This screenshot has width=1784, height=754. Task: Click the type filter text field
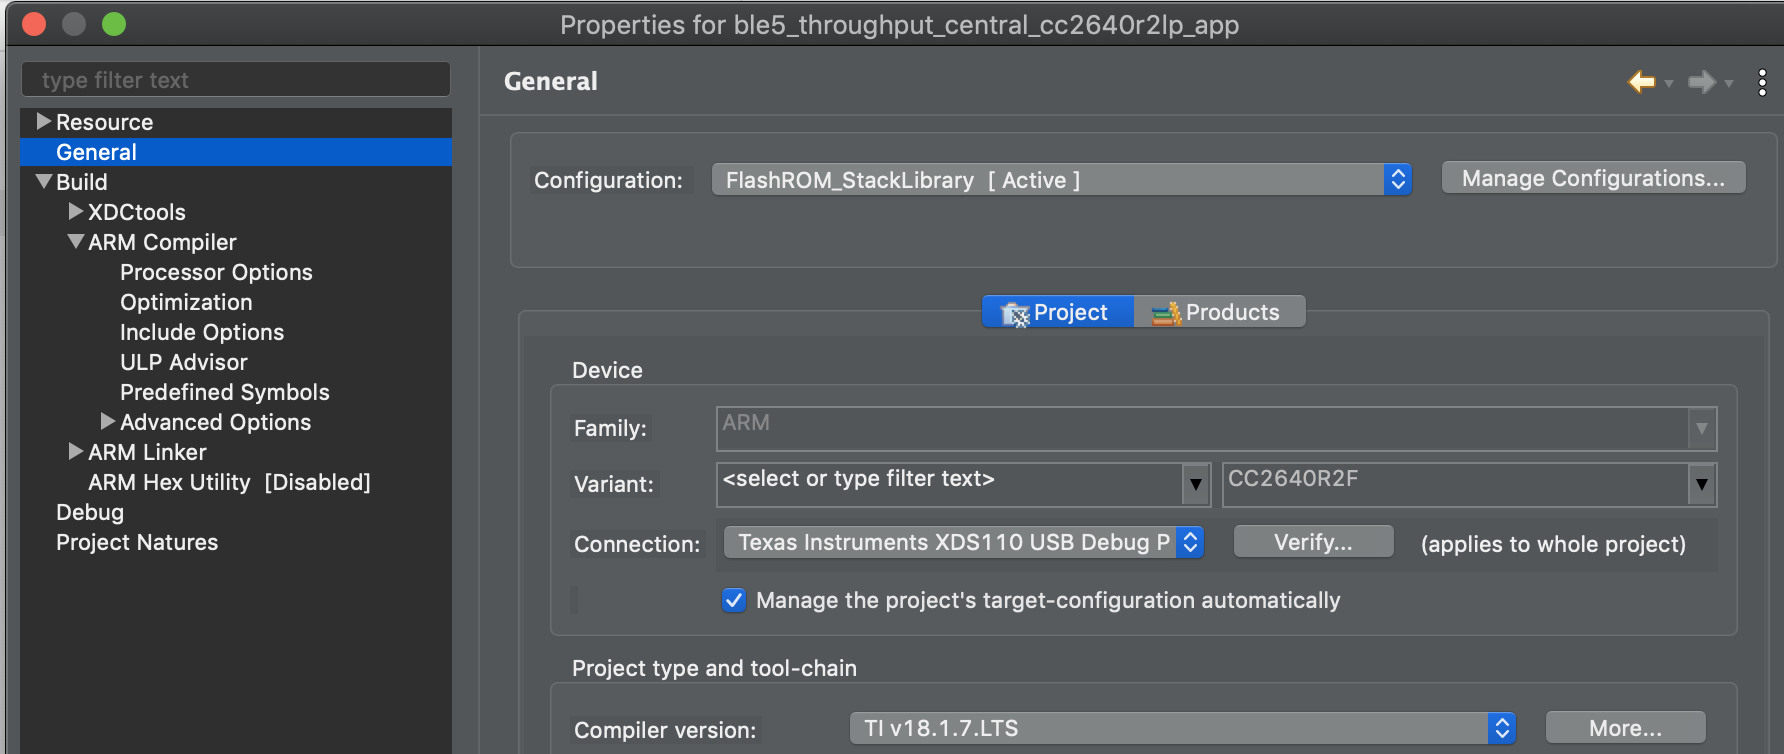(x=236, y=80)
